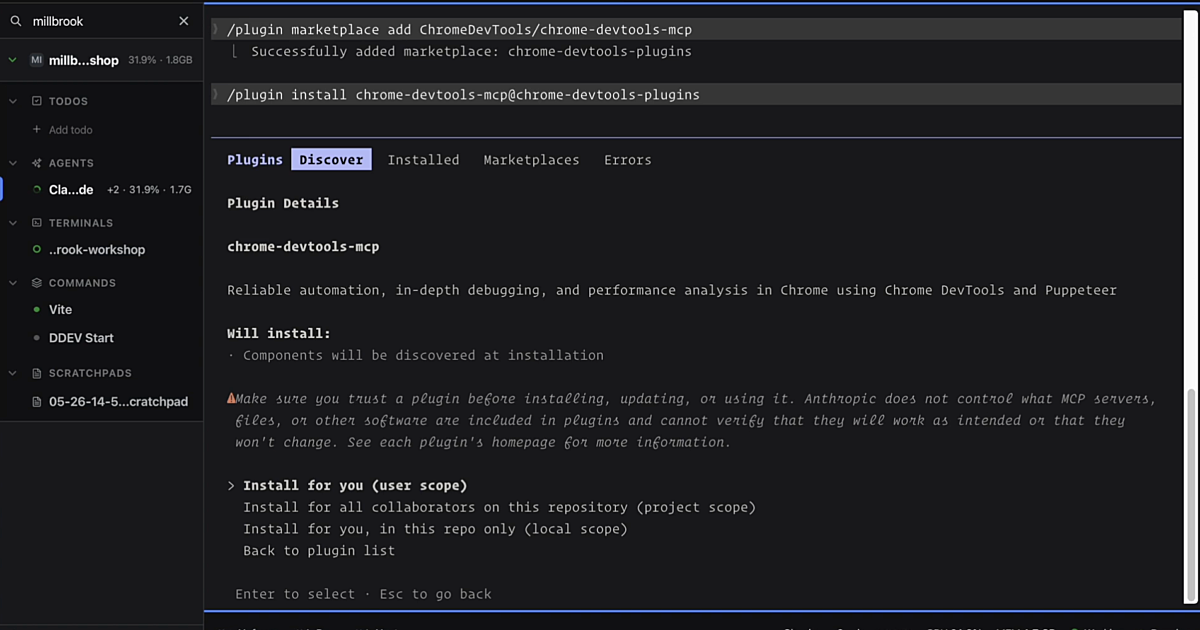Image resolution: width=1200 pixels, height=630 pixels.
Task: Click the green status dot for Vite
Action: click(x=37, y=310)
